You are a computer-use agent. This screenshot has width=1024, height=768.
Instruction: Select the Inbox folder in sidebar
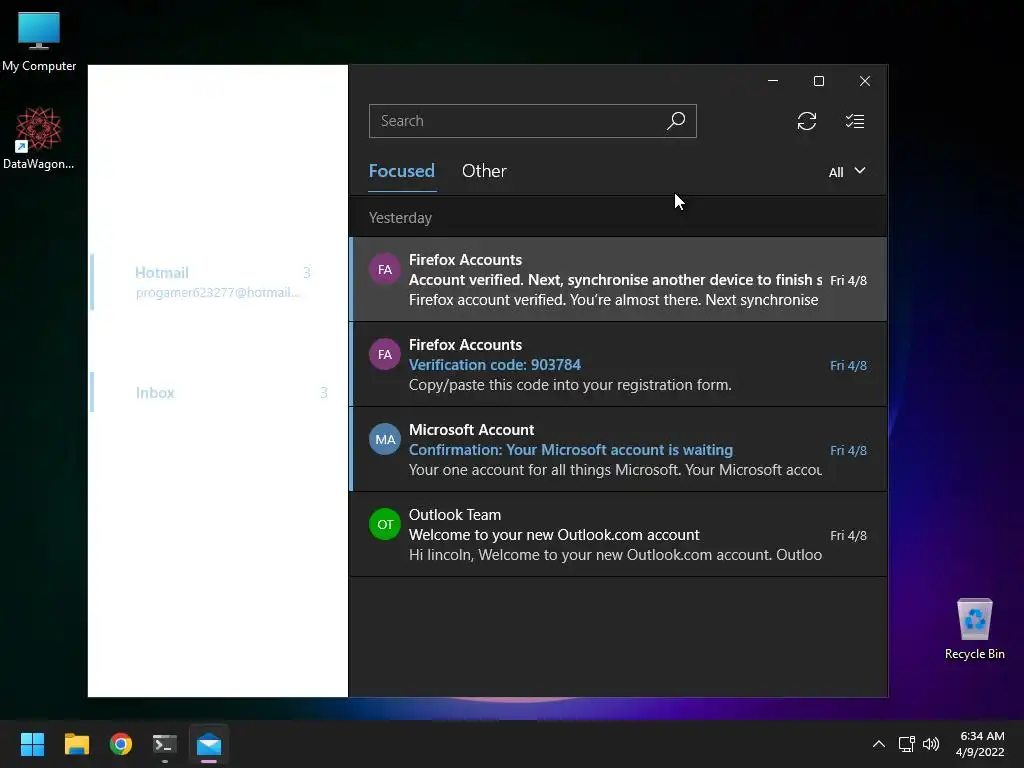(x=219, y=392)
